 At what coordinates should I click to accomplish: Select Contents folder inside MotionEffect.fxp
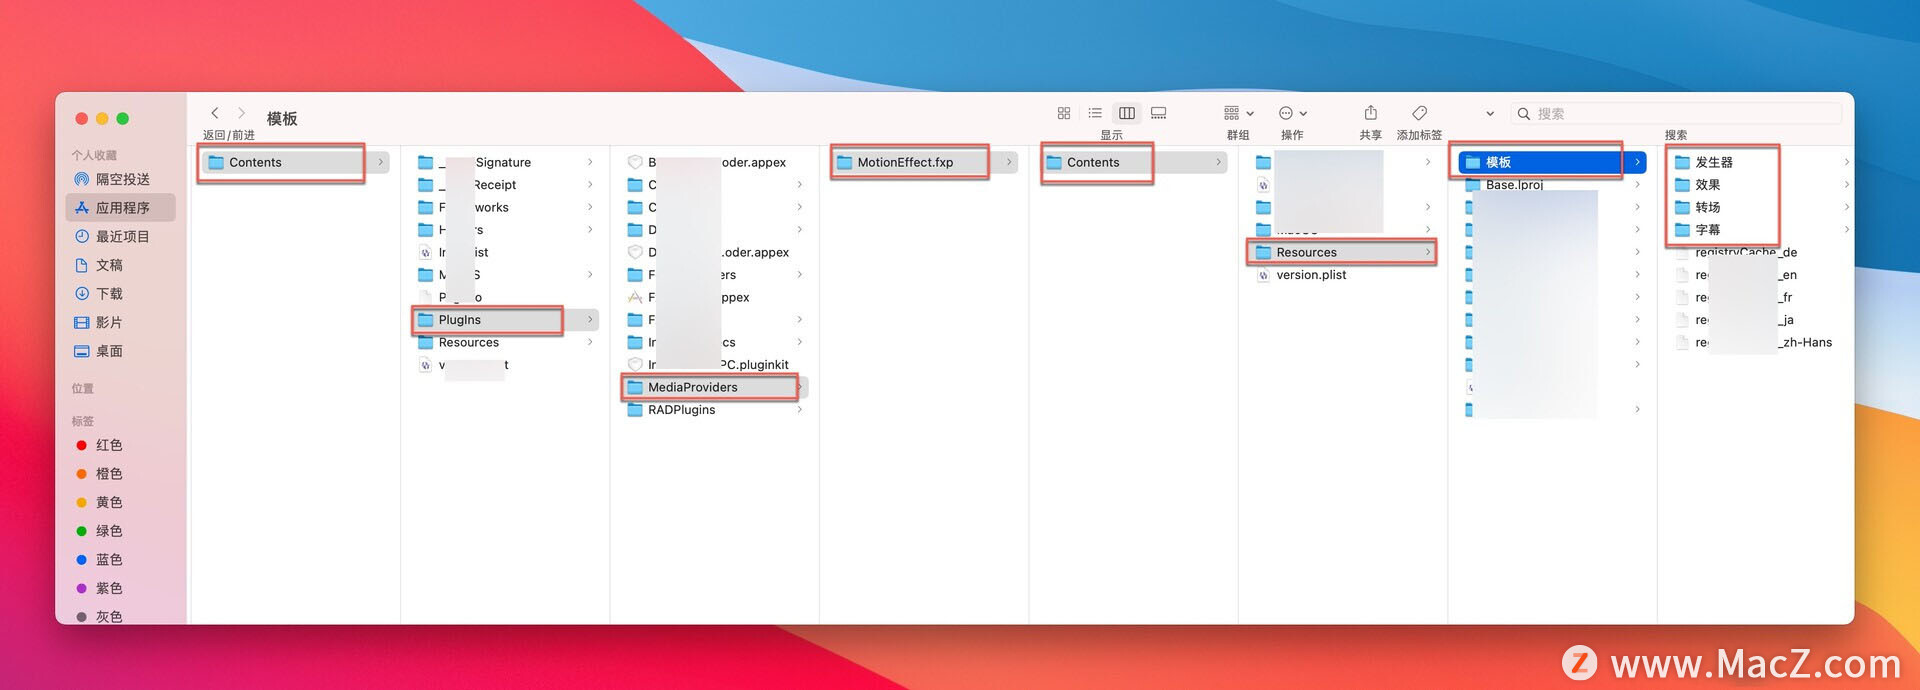(1133, 162)
